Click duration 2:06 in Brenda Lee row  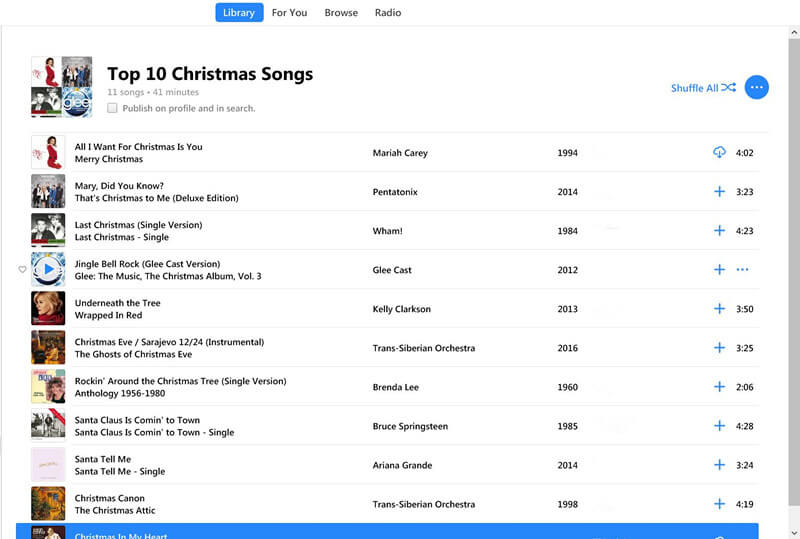tap(744, 387)
